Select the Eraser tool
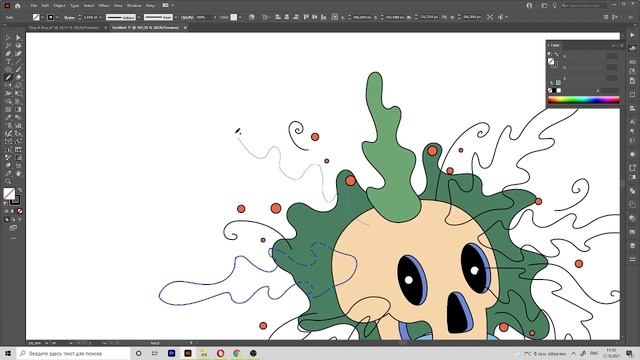 point(18,78)
